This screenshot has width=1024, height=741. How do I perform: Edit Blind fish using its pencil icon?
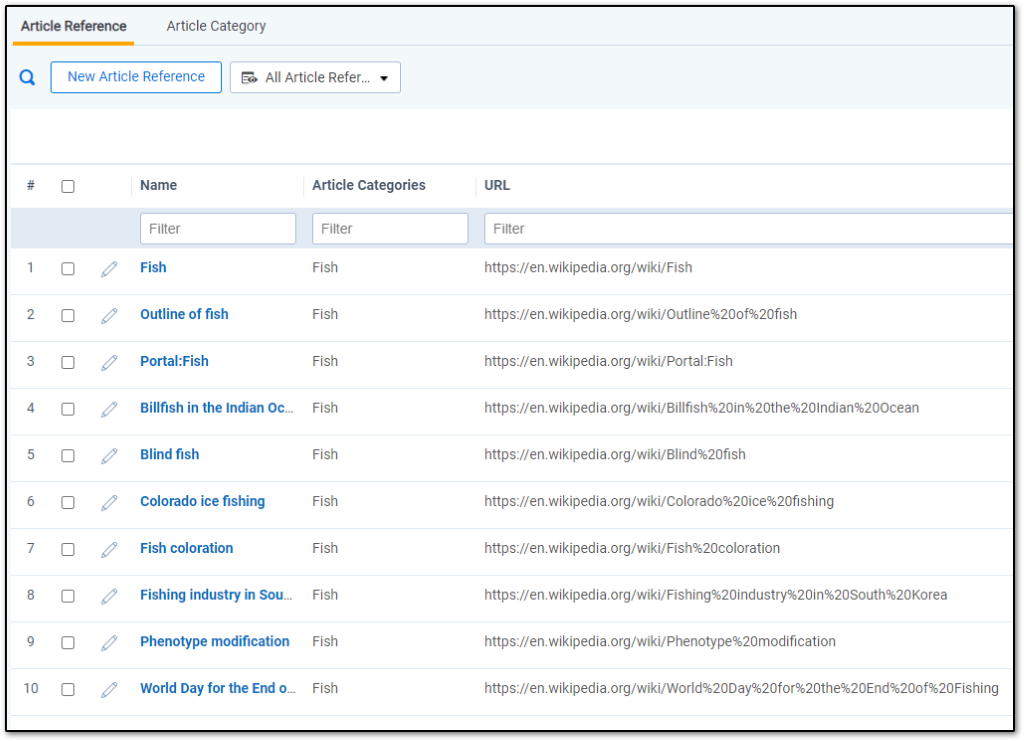pos(109,456)
